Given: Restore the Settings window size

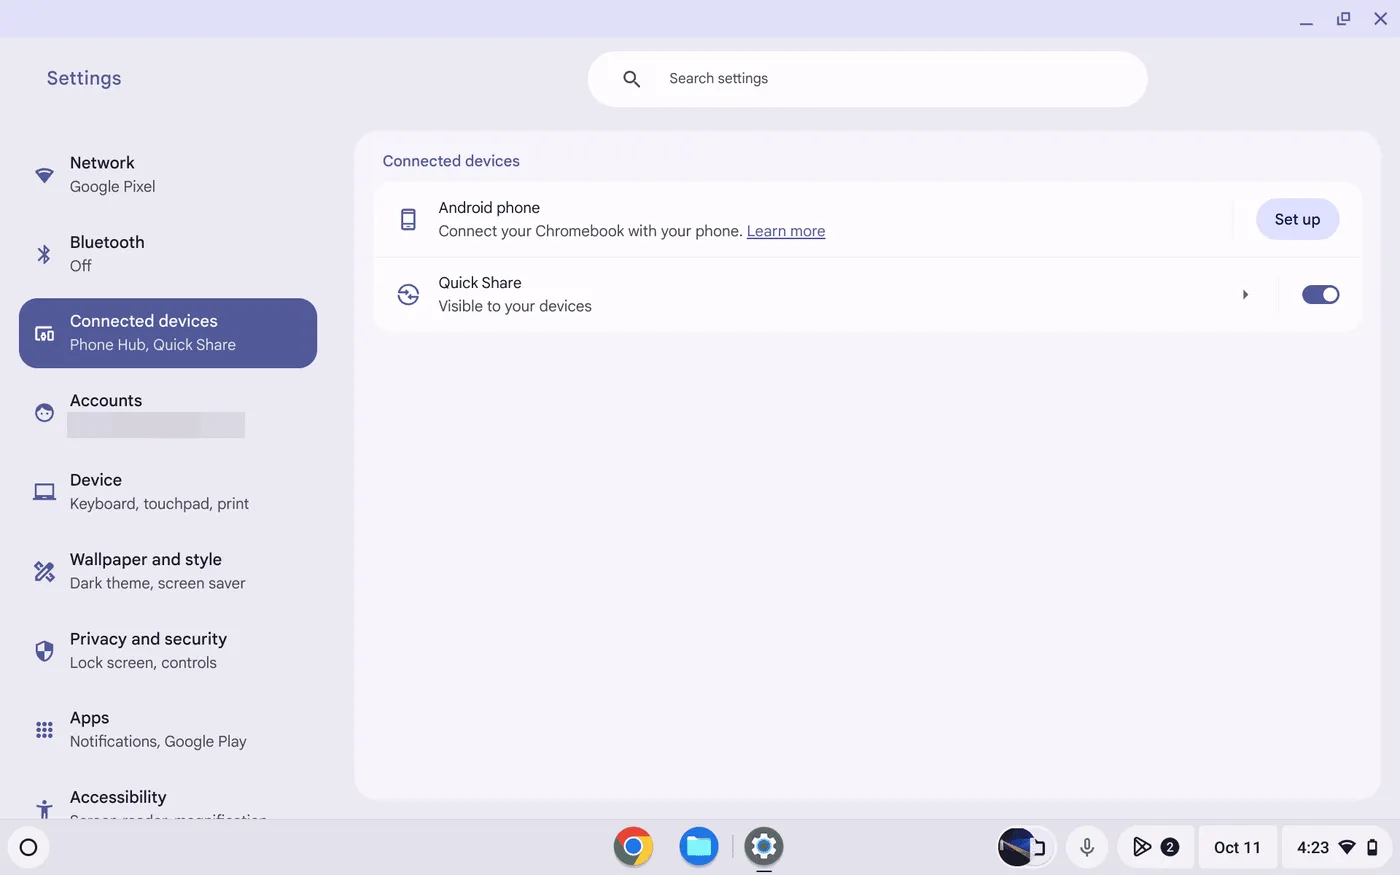Looking at the screenshot, I should 1343,19.
